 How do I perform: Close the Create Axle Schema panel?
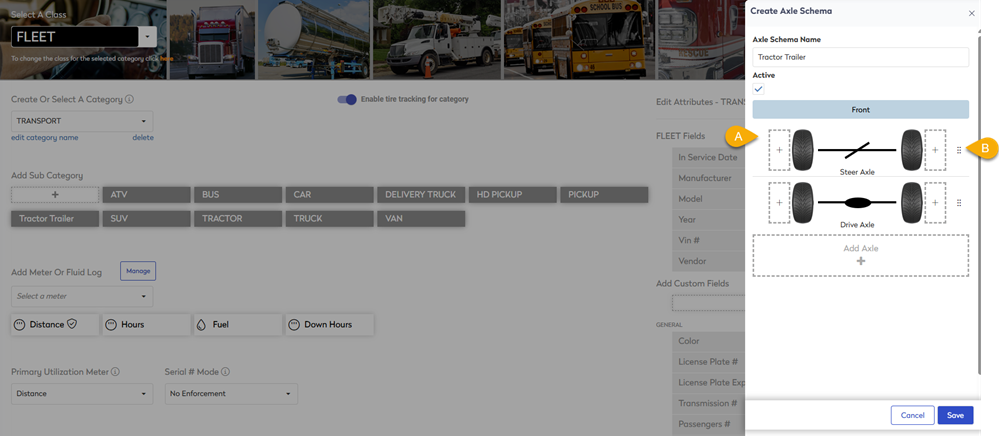click(x=971, y=14)
